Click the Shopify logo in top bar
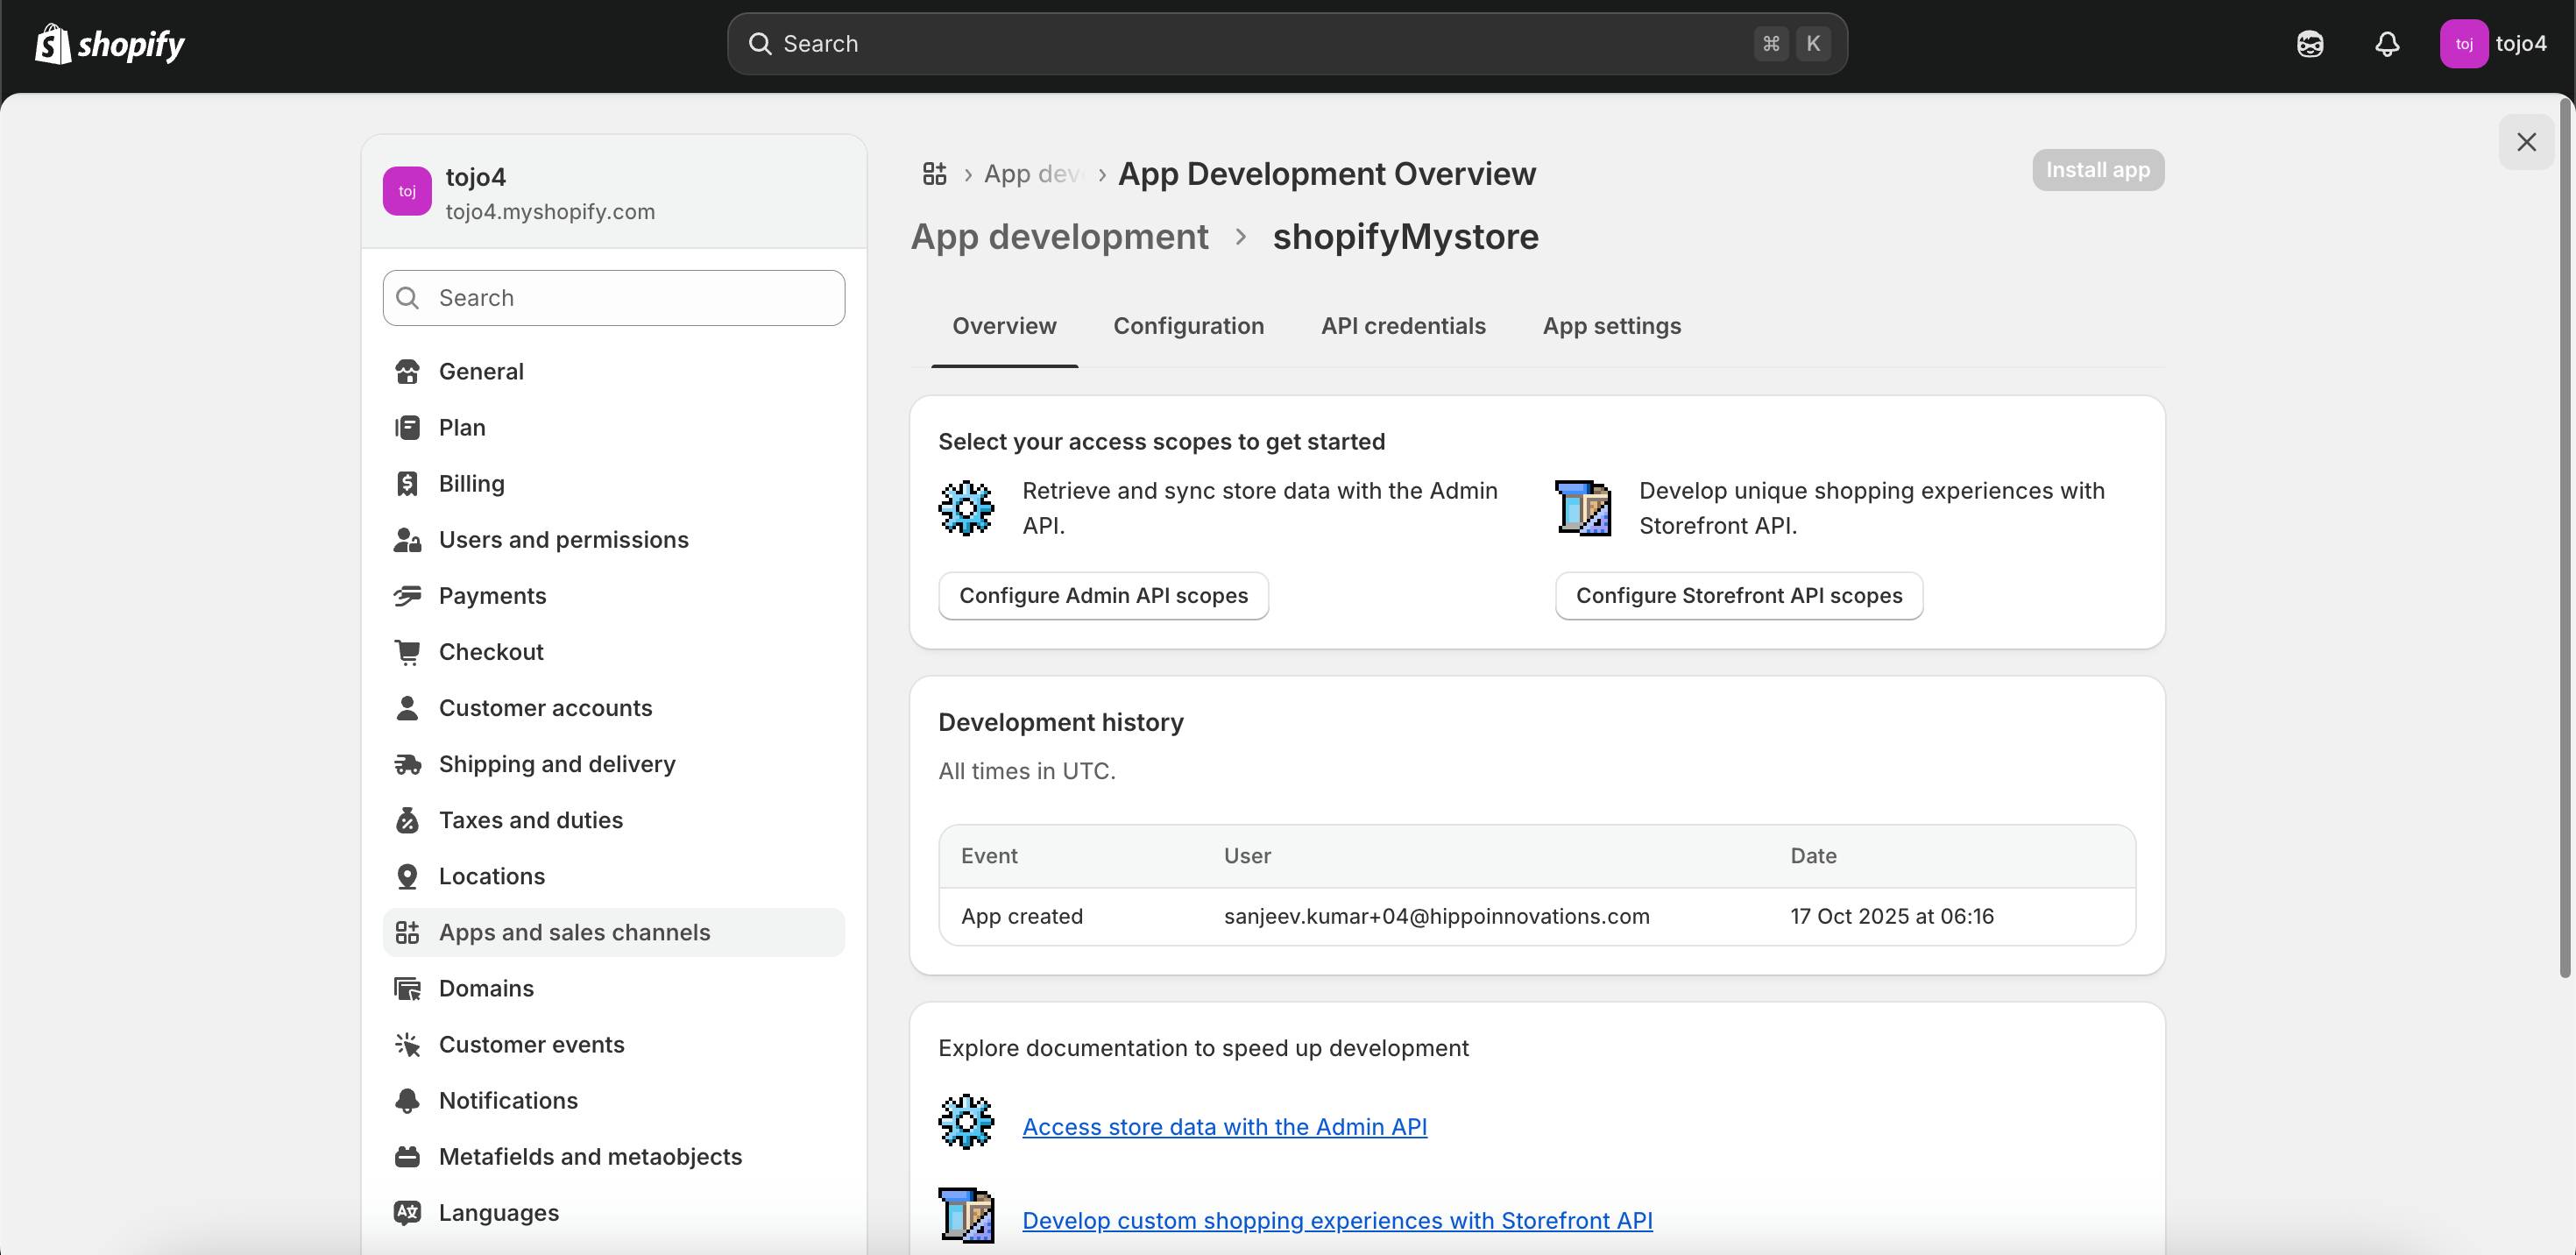This screenshot has height=1255, width=2576. (110, 44)
